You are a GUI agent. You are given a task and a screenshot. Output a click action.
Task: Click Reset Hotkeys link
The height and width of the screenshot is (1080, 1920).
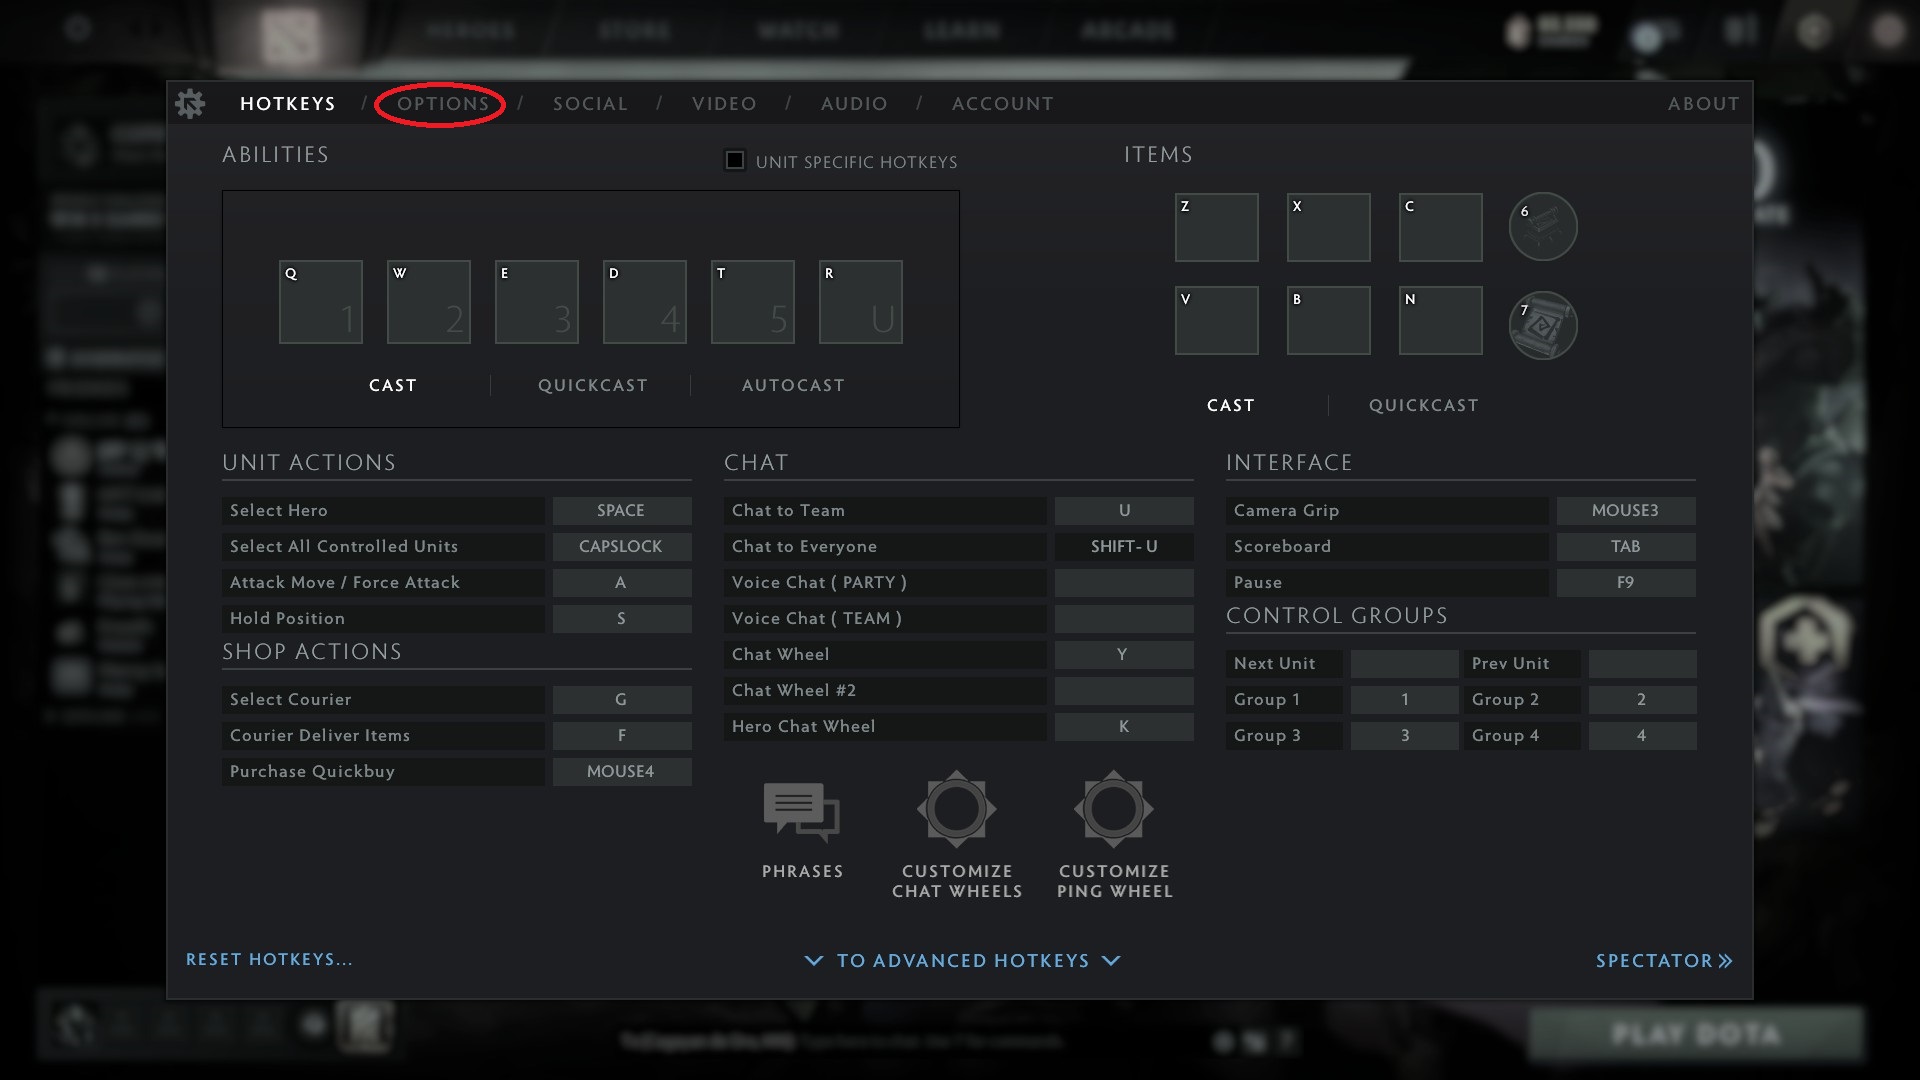pos(269,959)
